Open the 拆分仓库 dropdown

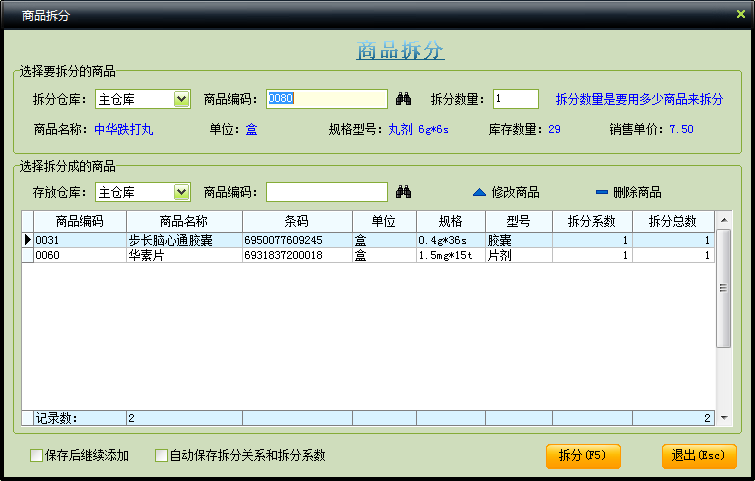click(x=182, y=99)
